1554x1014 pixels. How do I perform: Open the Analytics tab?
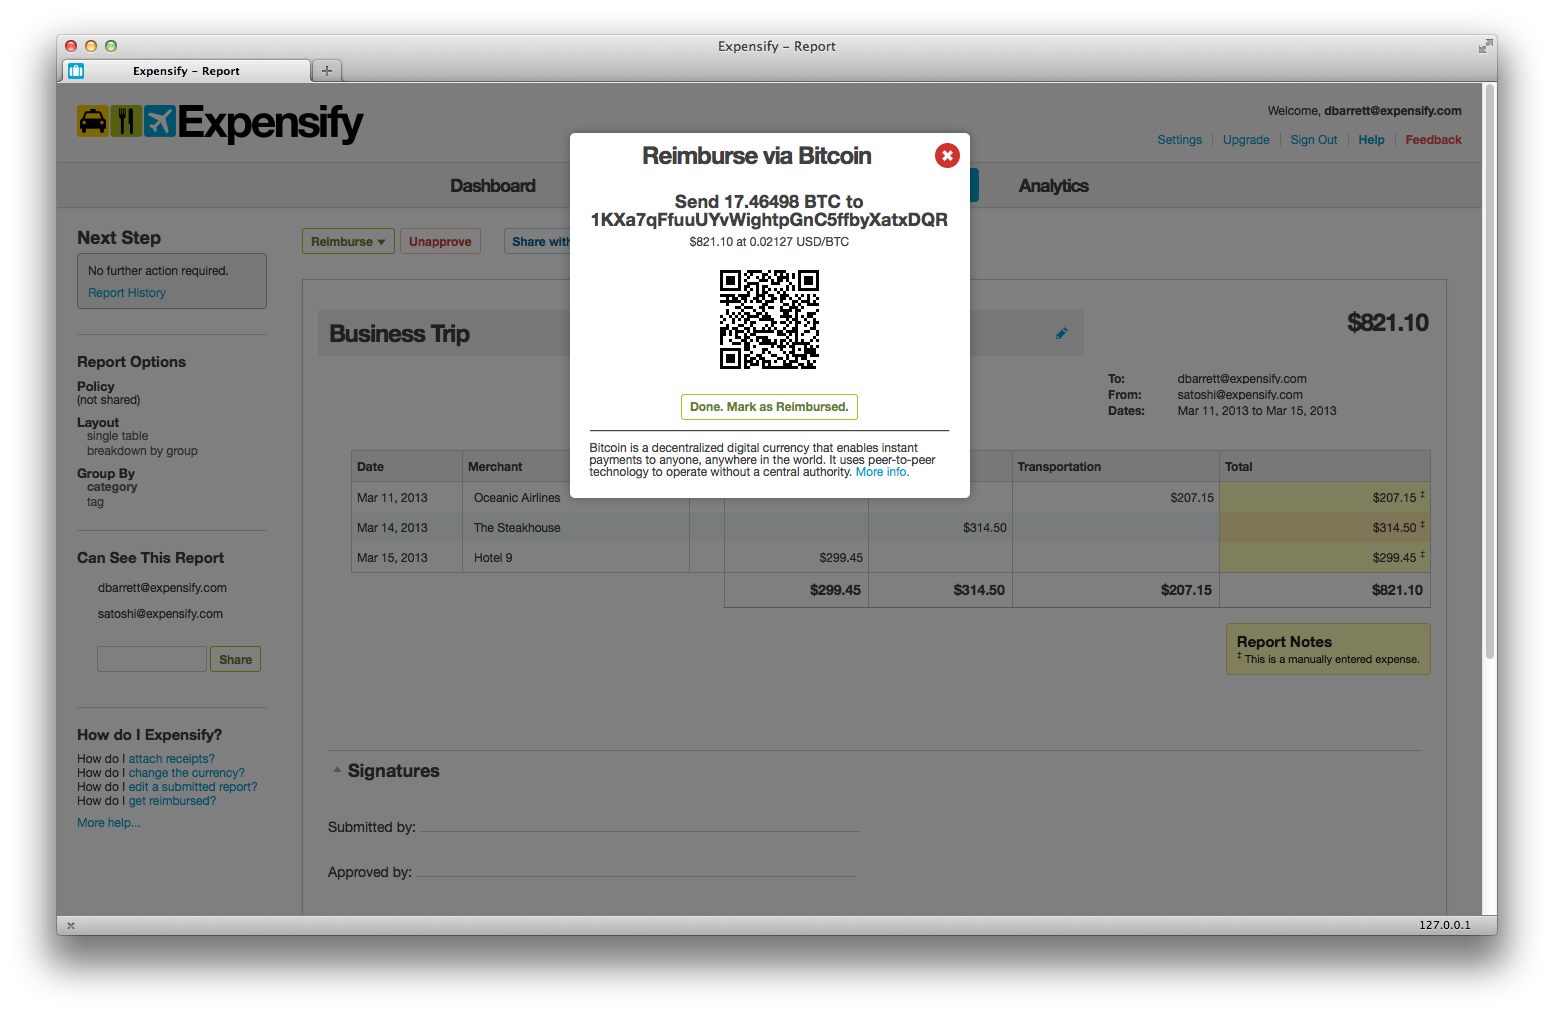tap(1053, 186)
